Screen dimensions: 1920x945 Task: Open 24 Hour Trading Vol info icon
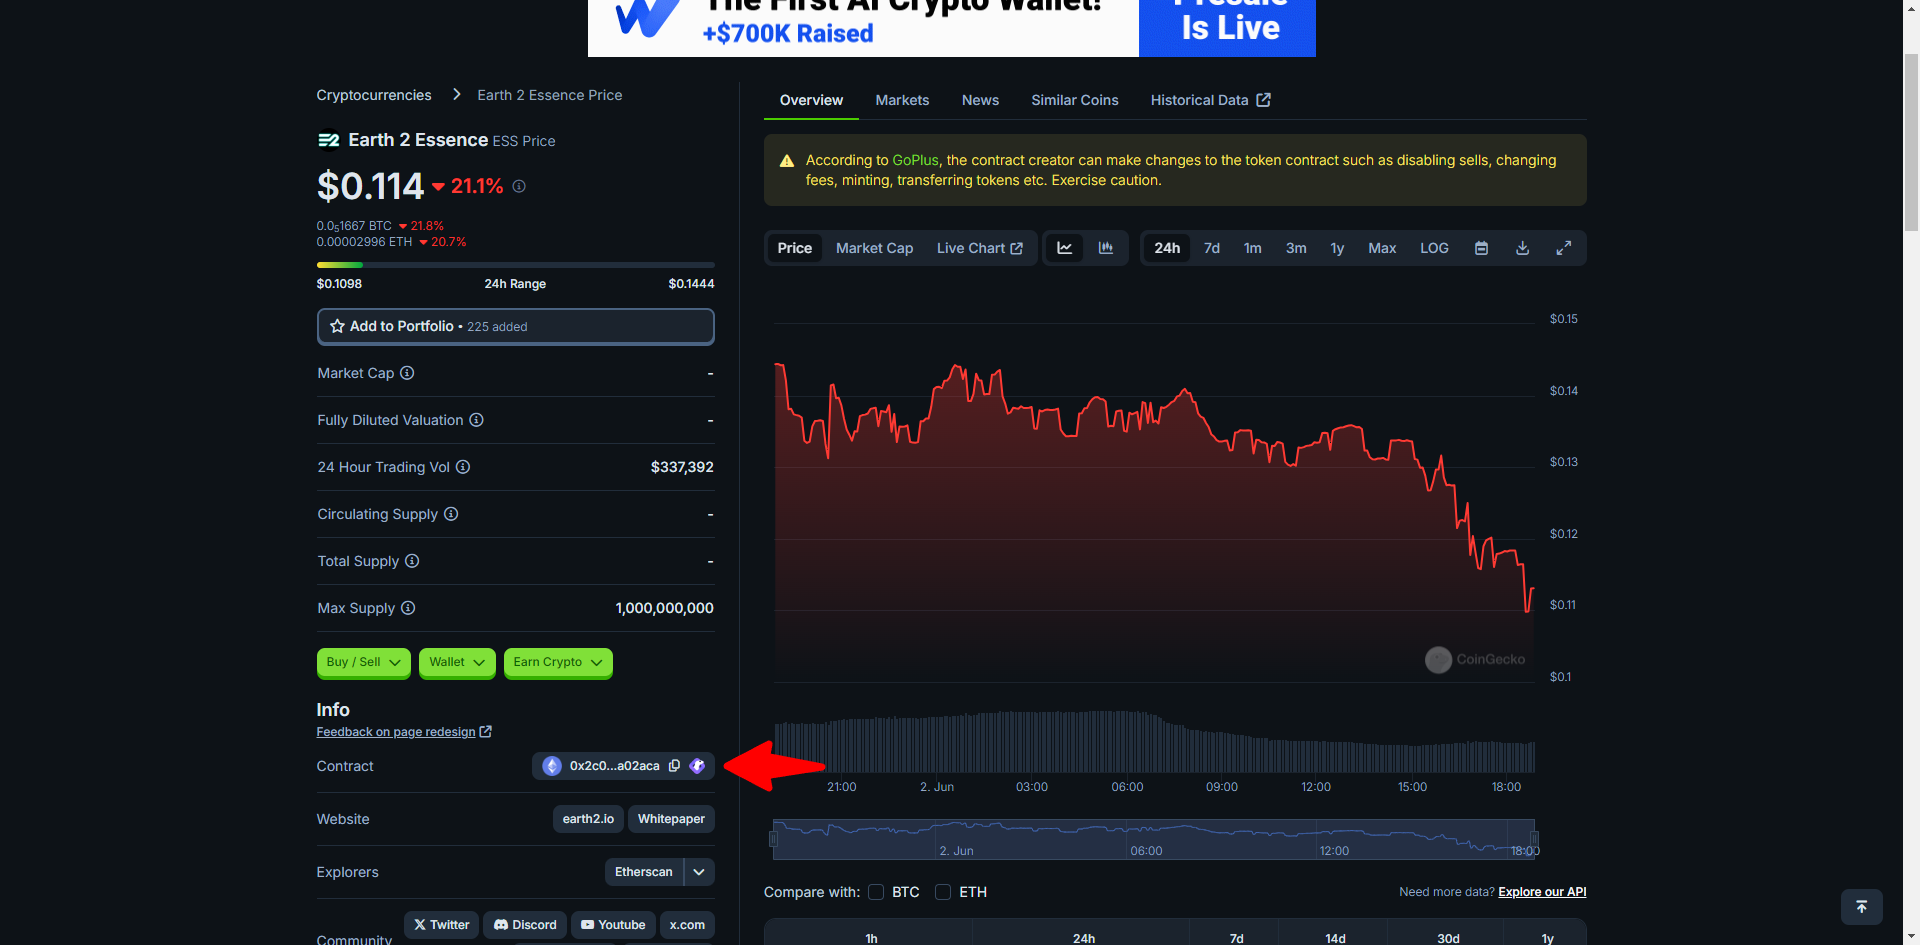tap(463, 467)
